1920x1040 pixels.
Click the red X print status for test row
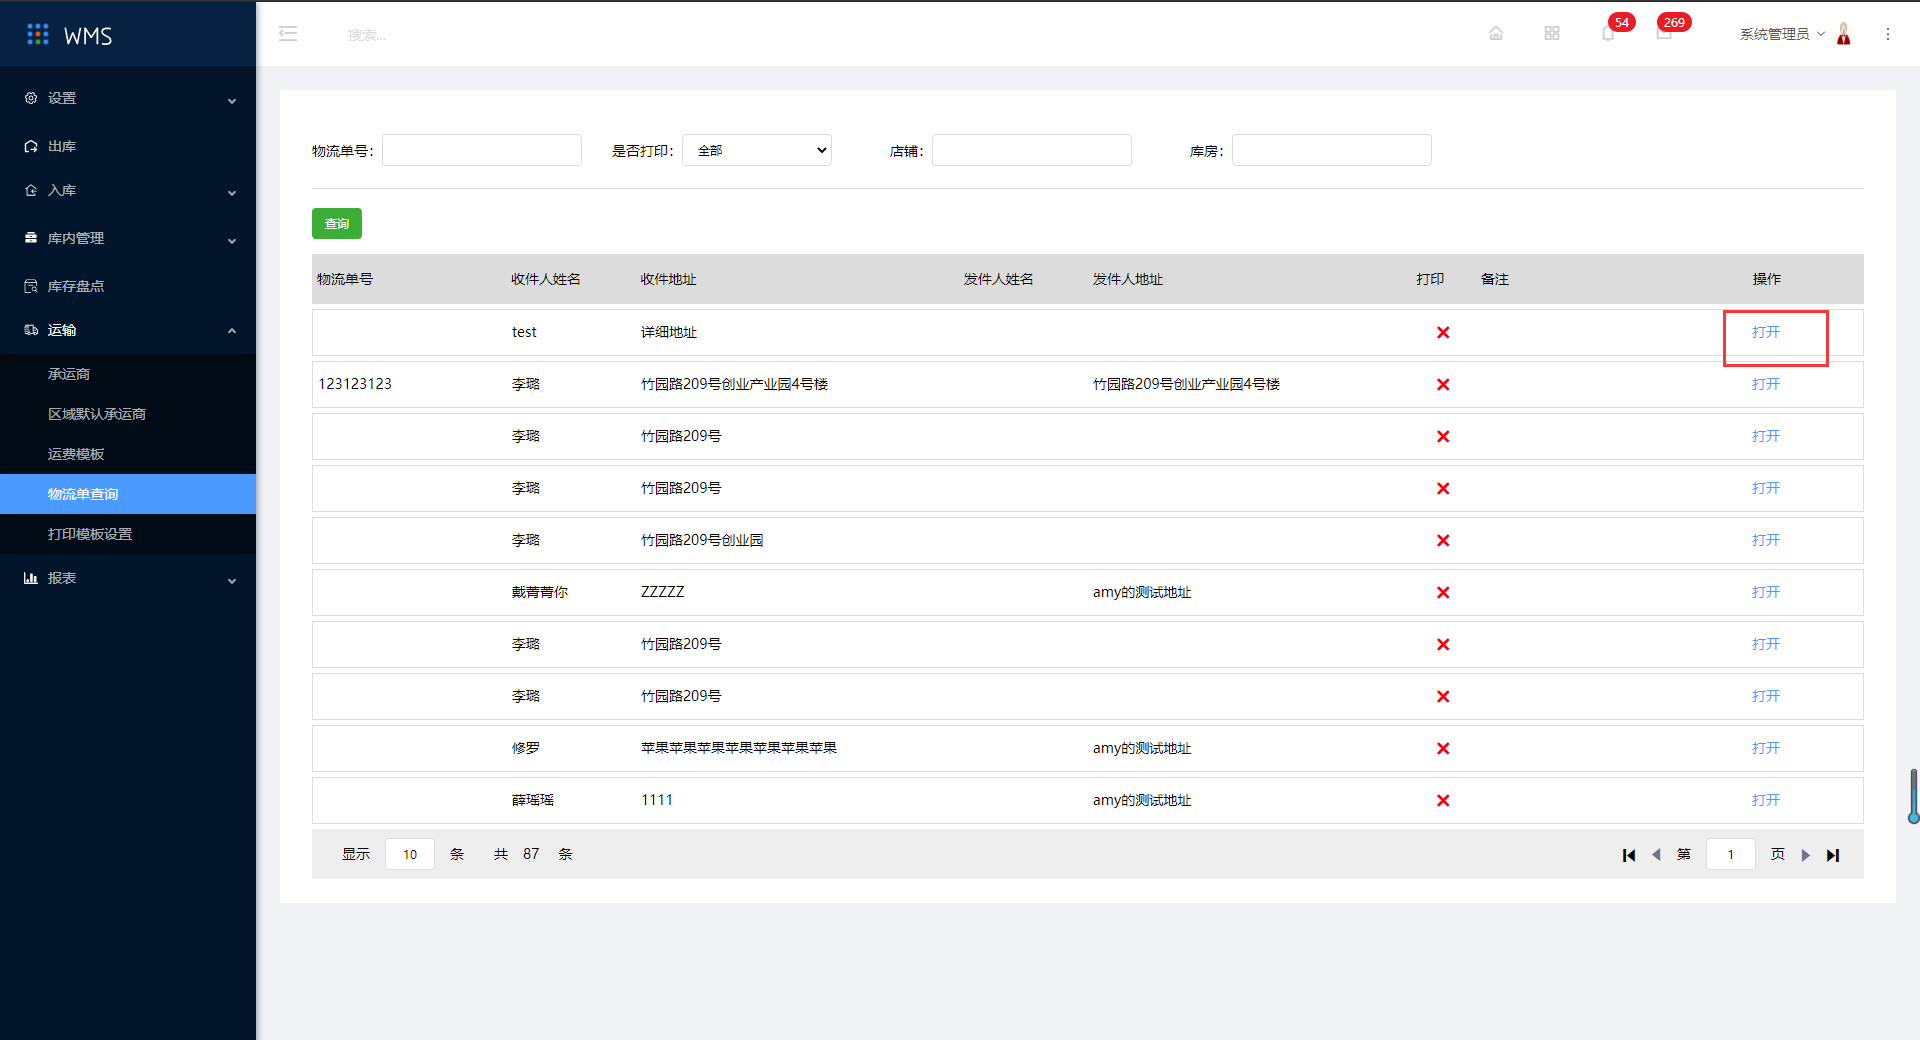[1443, 332]
